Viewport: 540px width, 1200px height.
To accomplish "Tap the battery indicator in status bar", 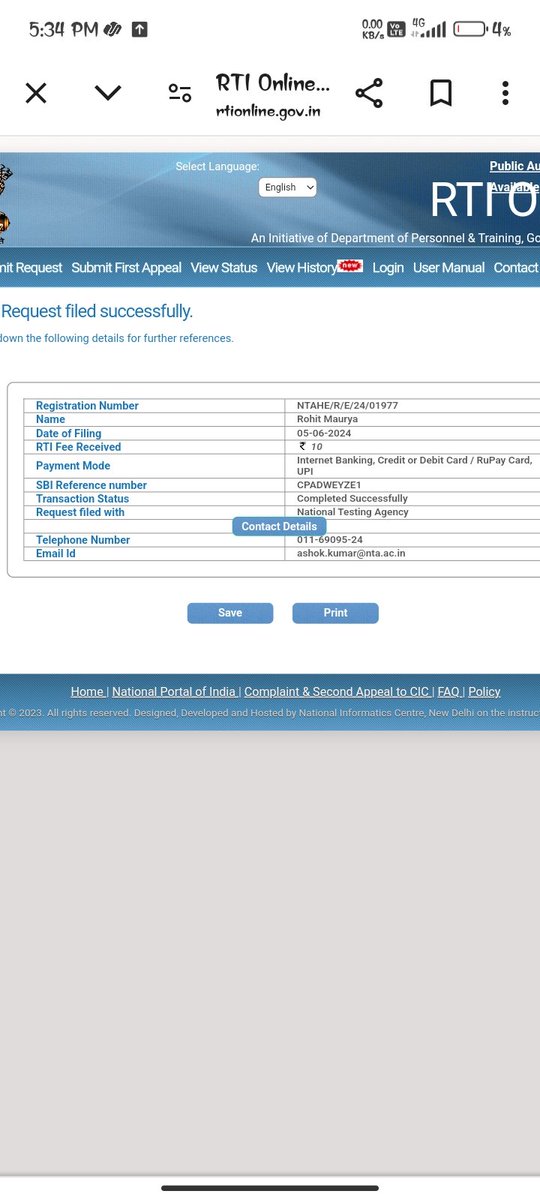I will (470, 30).
